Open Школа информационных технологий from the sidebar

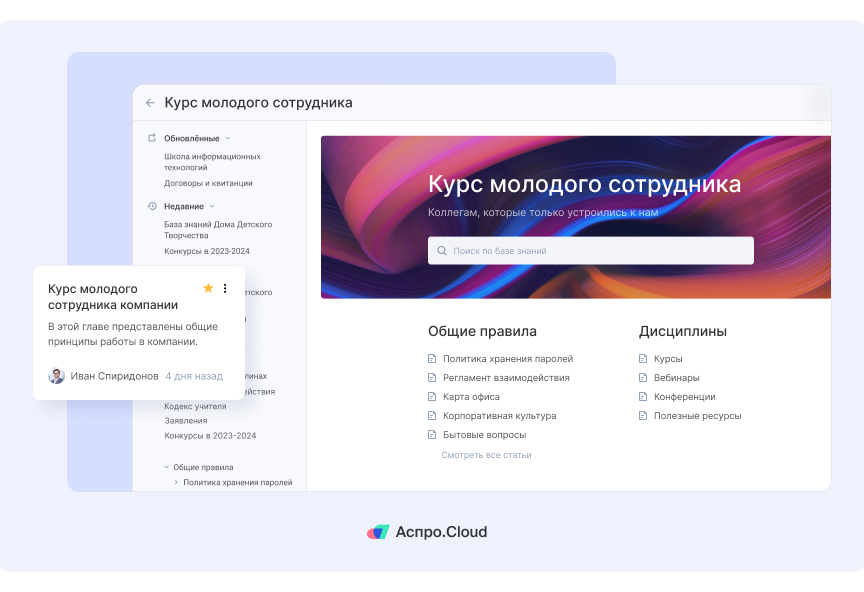coord(212,161)
